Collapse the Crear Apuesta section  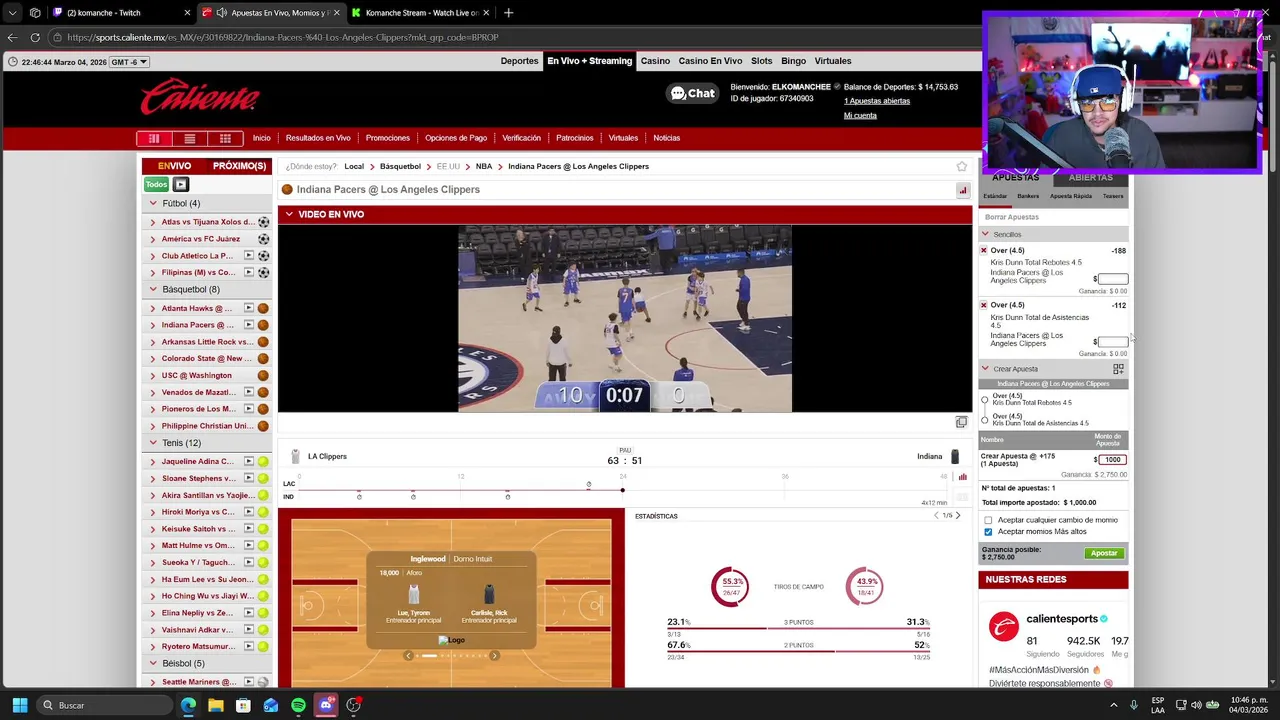[985, 369]
